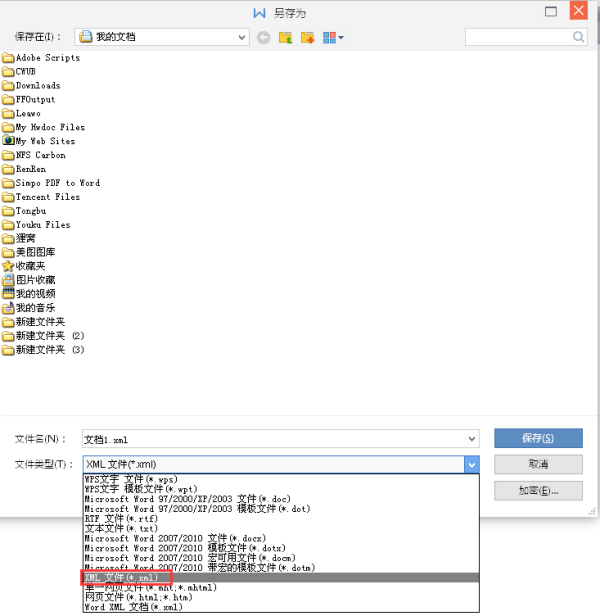
Task: Select the Downloads folder
Action: [31, 85]
